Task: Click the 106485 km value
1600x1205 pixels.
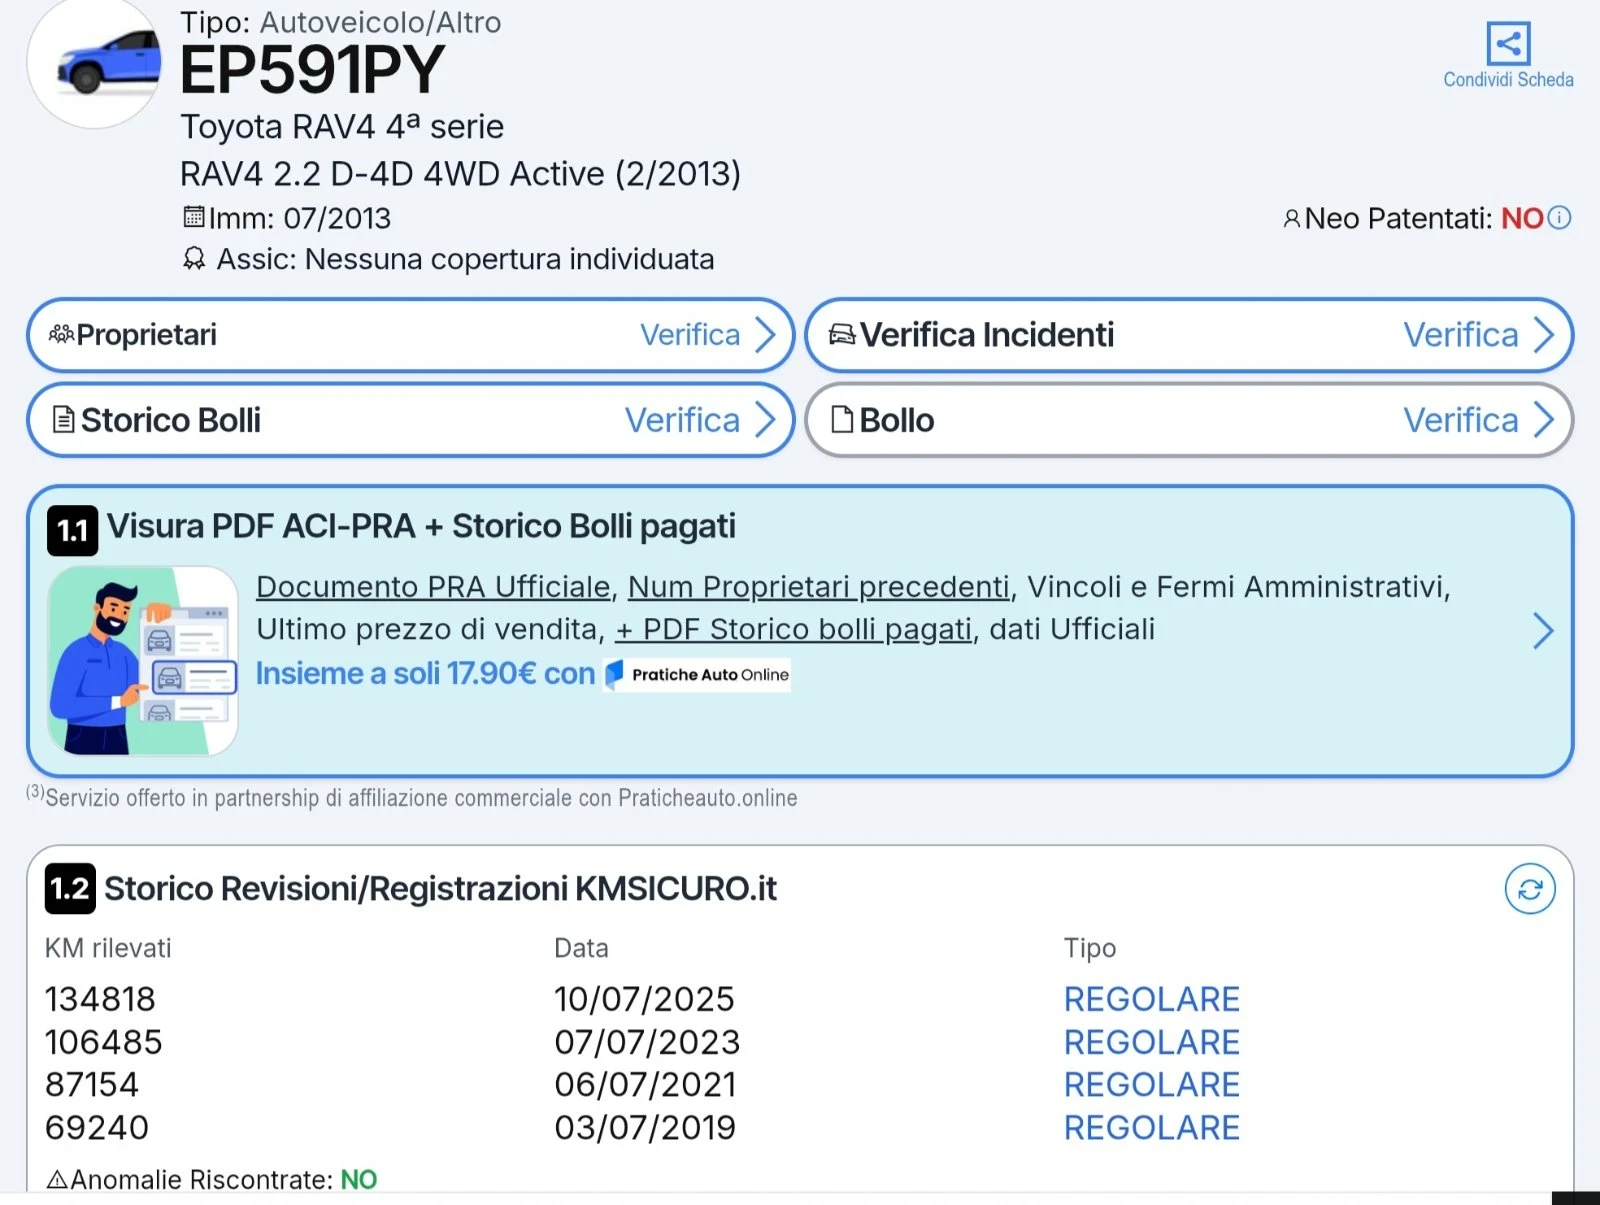Action: (x=103, y=1042)
